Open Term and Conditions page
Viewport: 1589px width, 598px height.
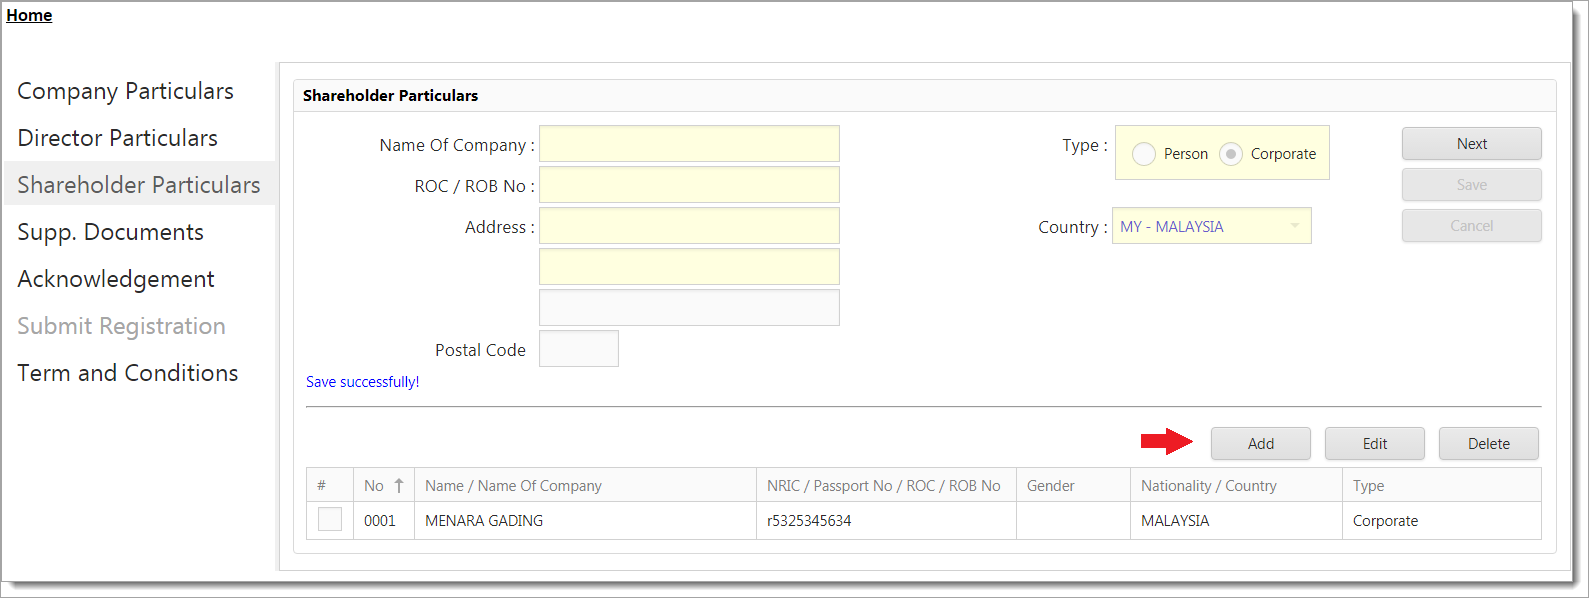click(127, 373)
